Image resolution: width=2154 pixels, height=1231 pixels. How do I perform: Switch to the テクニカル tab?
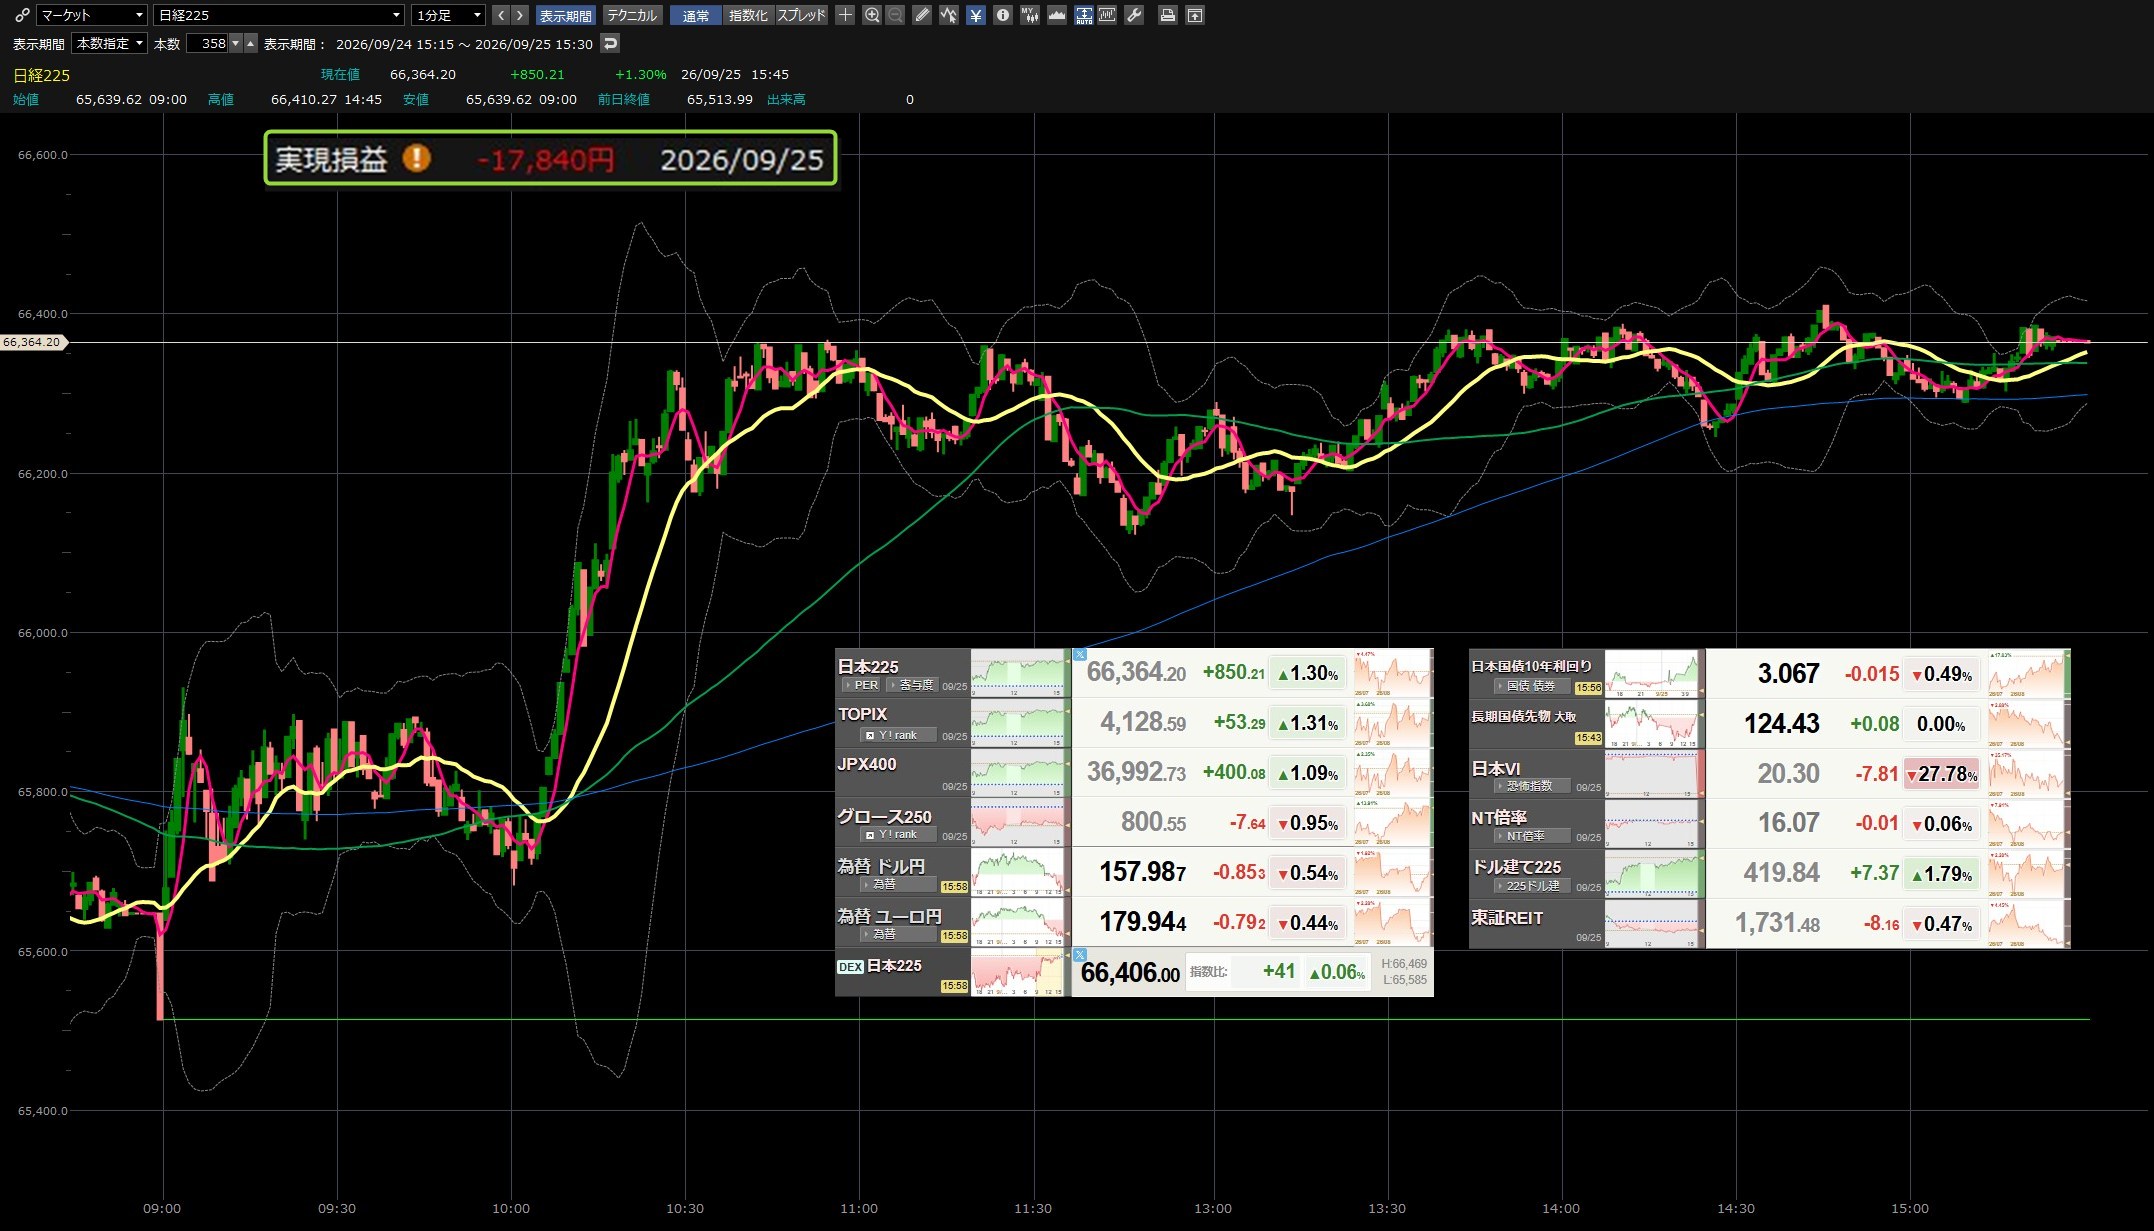[x=632, y=15]
